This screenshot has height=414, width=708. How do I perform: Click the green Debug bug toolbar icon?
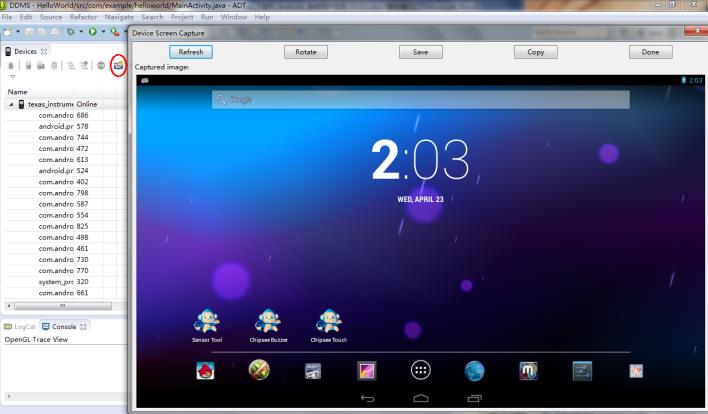[x=71, y=32]
